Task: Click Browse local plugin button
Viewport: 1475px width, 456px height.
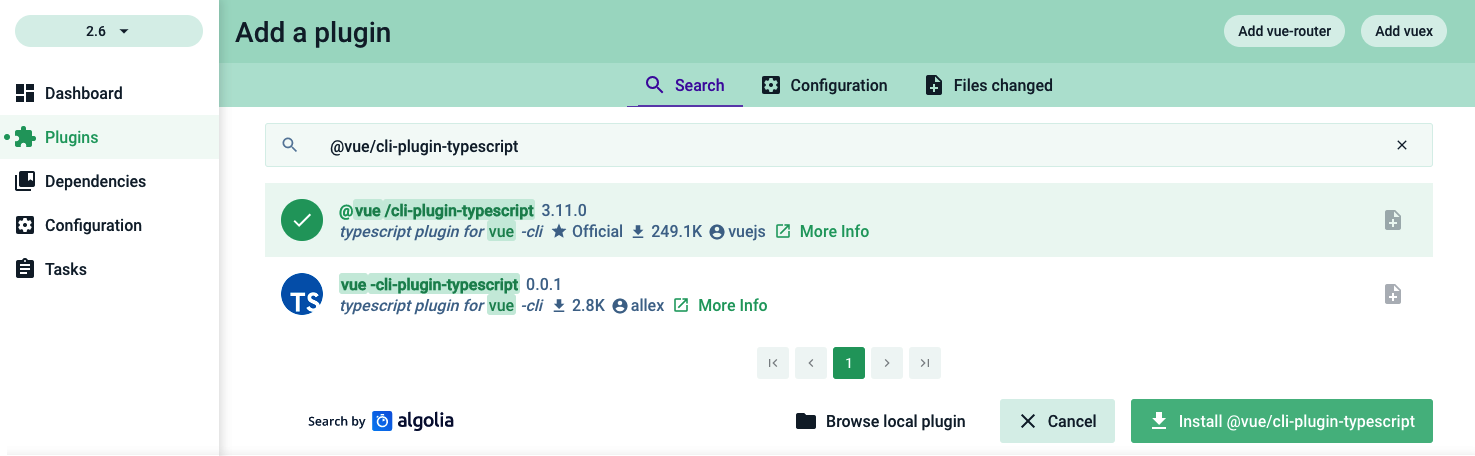Action: [x=881, y=421]
